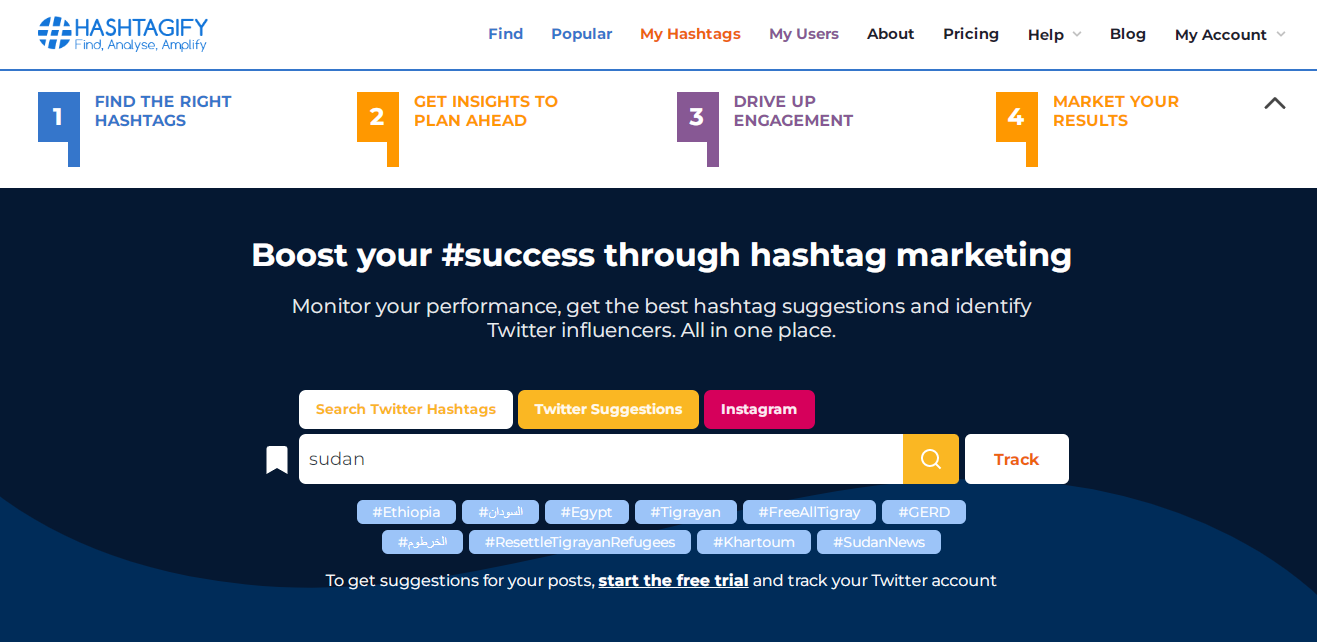Click the purple step 3 badge
The height and width of the screenshot is (642, 1317).
(x=697, y=117)
